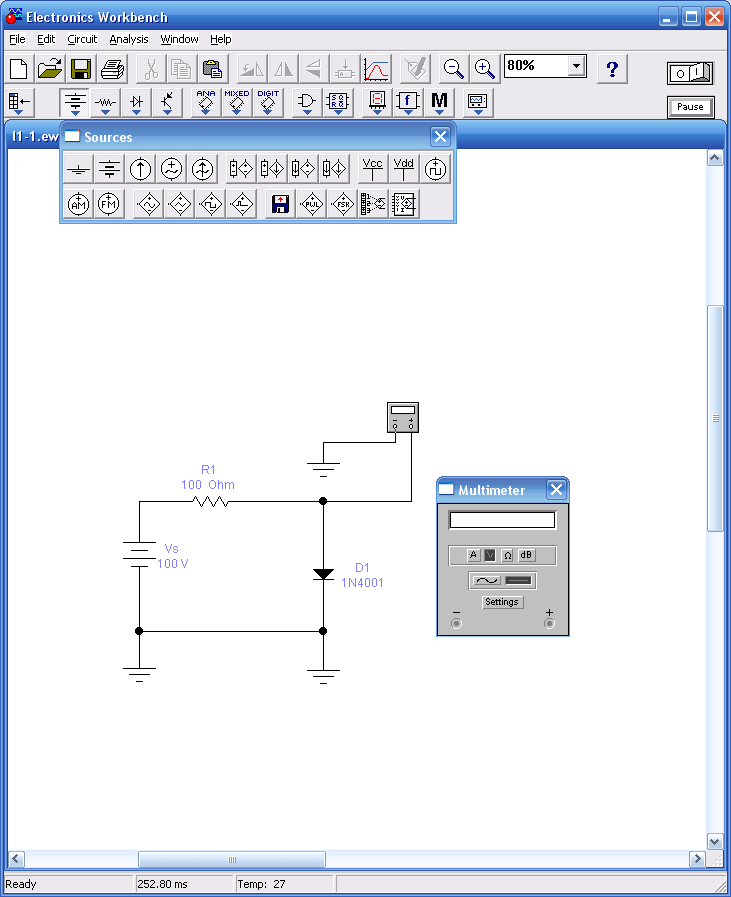Open the zoom percentage dropdown arrow
Screen dimensions: 731x897
coord(577,66)
